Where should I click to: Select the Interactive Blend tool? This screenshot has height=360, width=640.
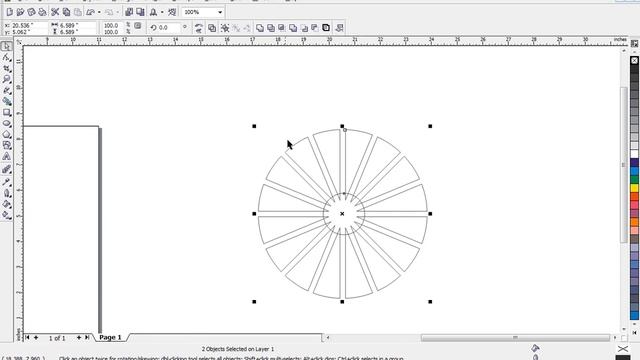(x=6, y=169)
